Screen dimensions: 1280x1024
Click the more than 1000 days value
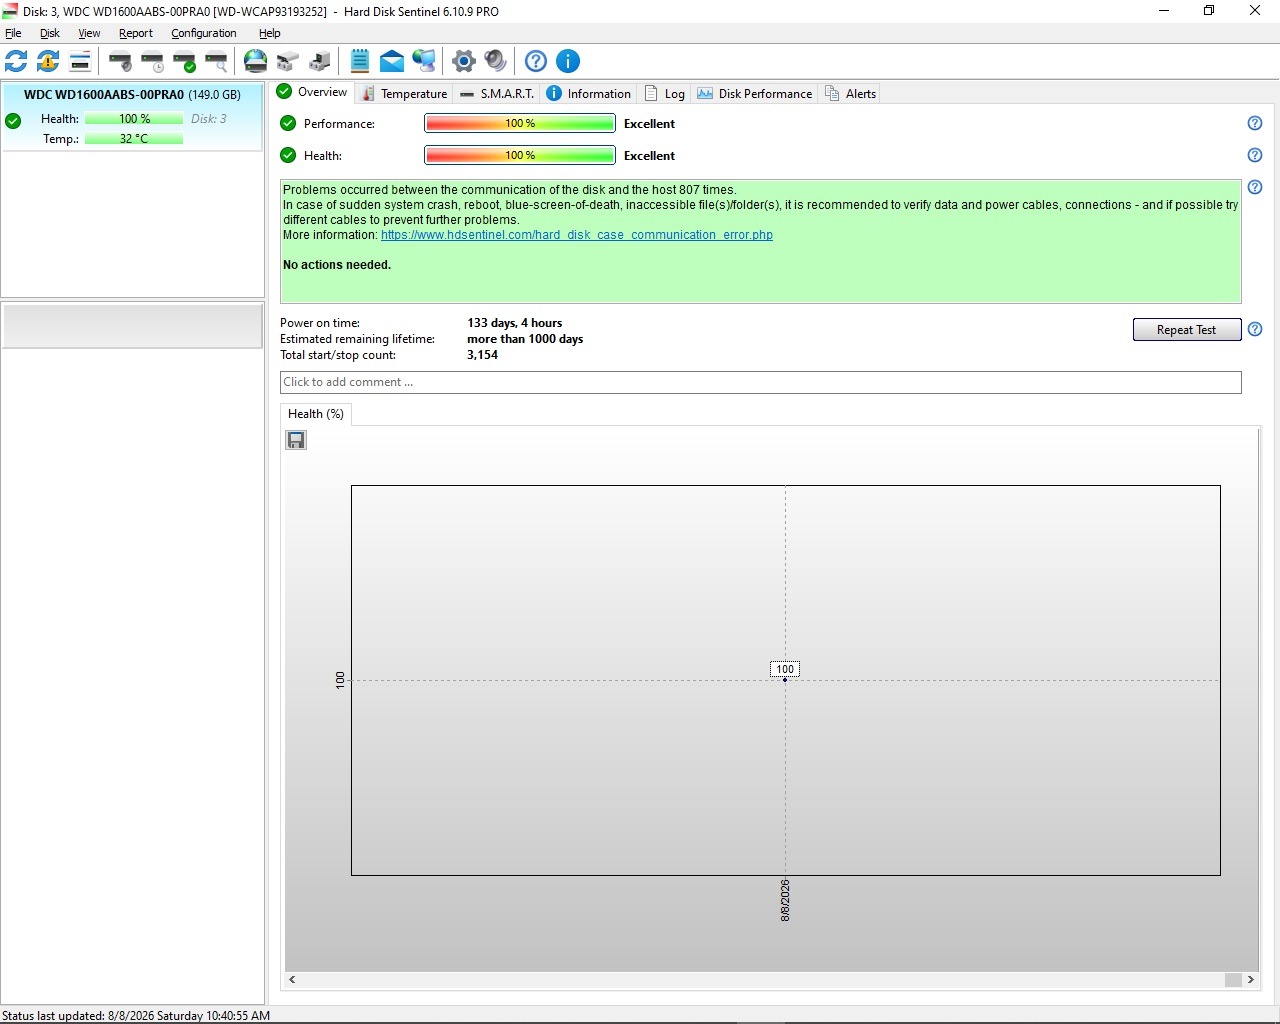coord(525,339)
